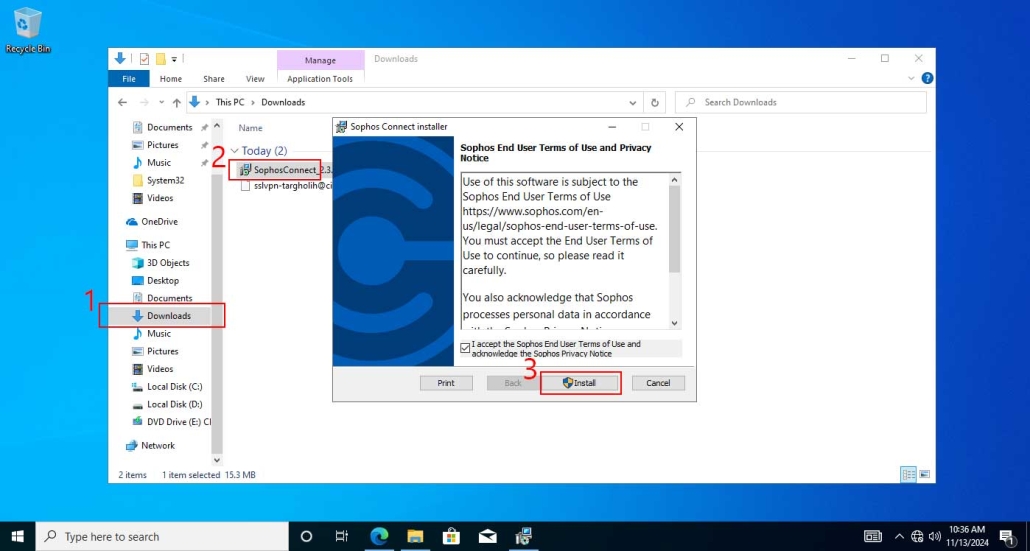Select the sslvpn-targholih file

(286, 186)
